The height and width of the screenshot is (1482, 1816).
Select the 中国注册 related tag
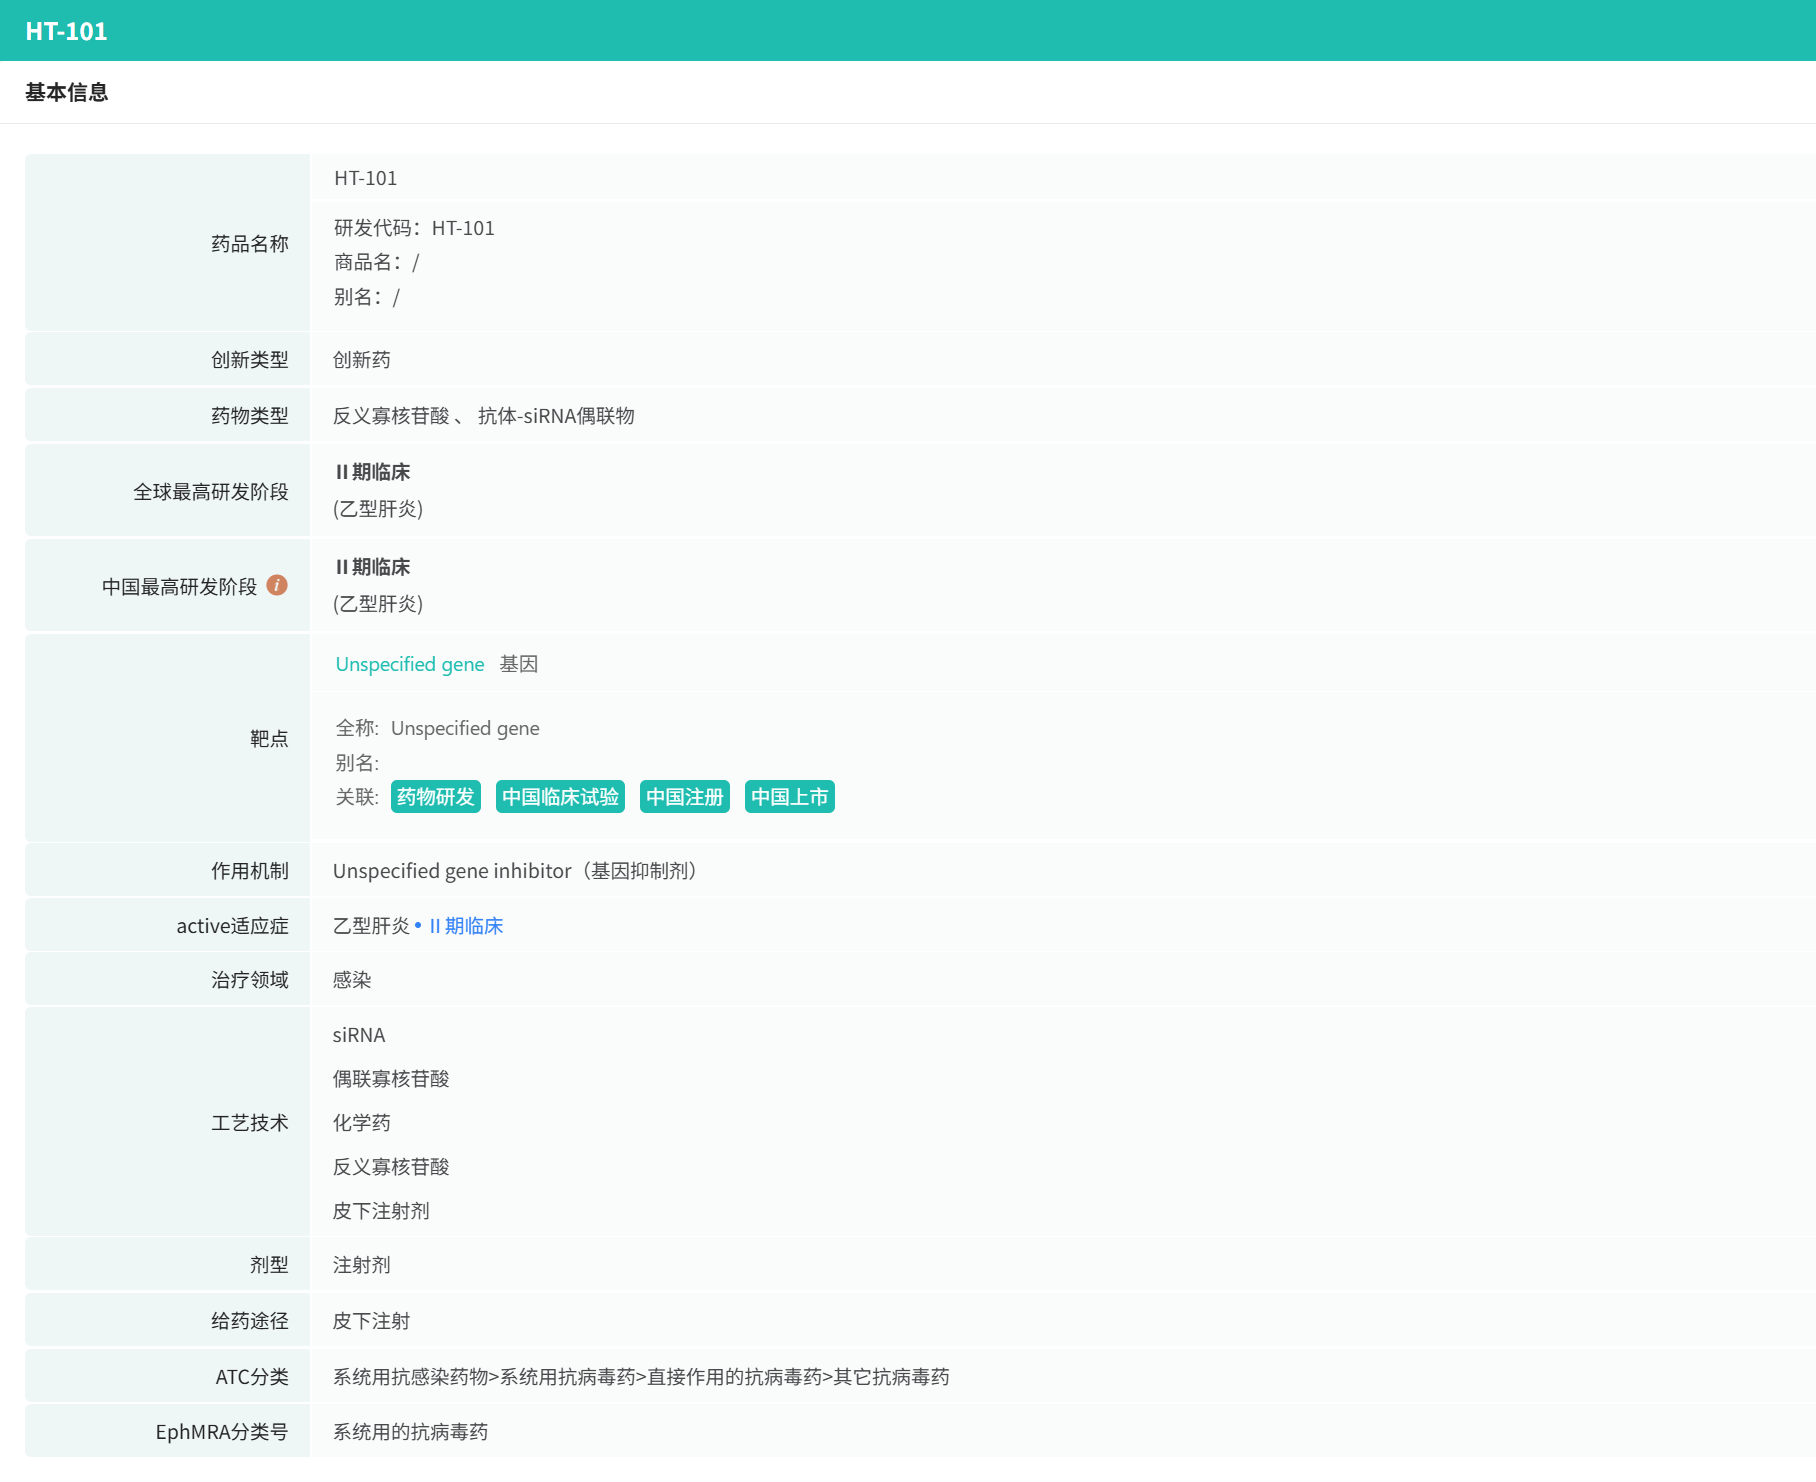pos(685,797)
